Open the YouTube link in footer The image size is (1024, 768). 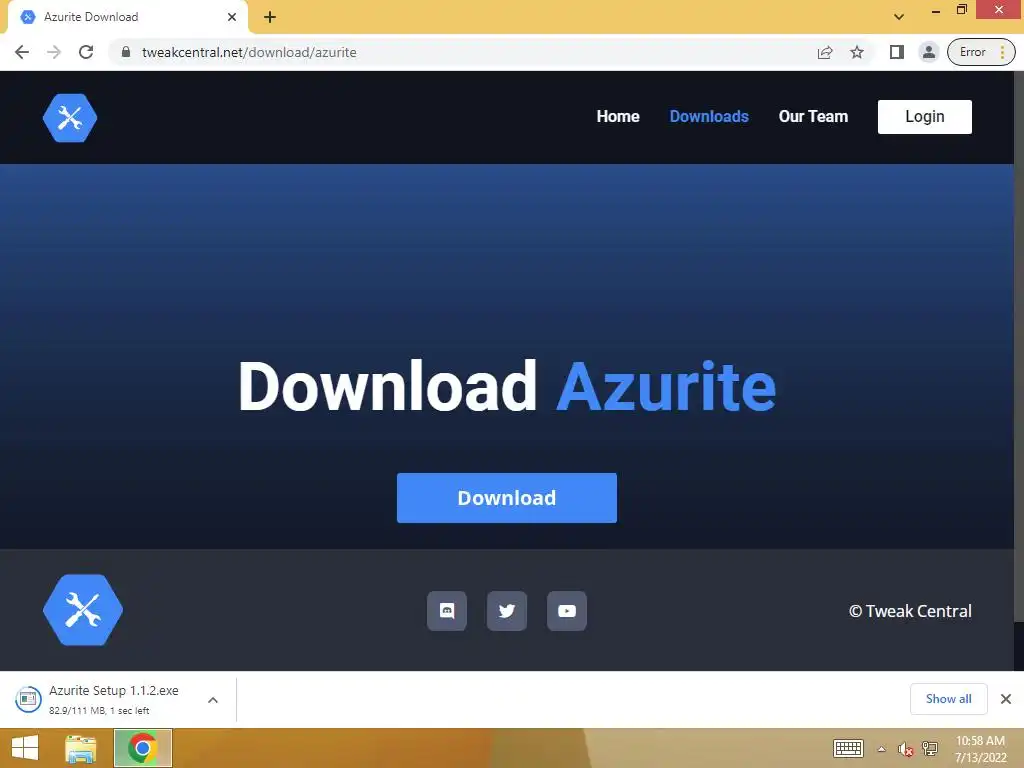[x=567, y=611]
